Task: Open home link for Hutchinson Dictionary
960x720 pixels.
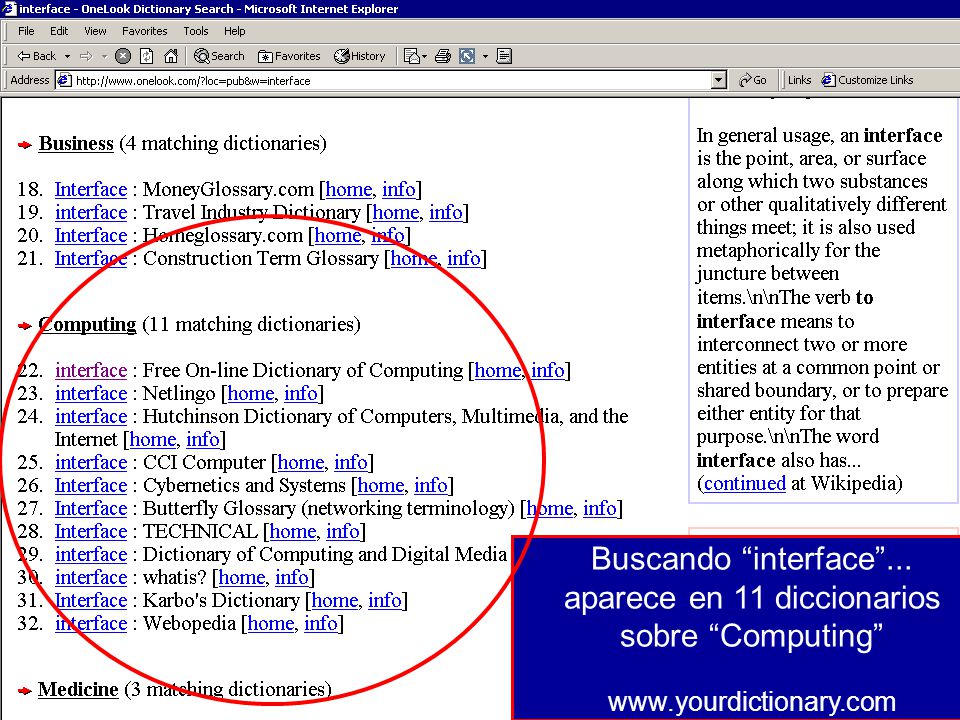Action: click(153, 440)
